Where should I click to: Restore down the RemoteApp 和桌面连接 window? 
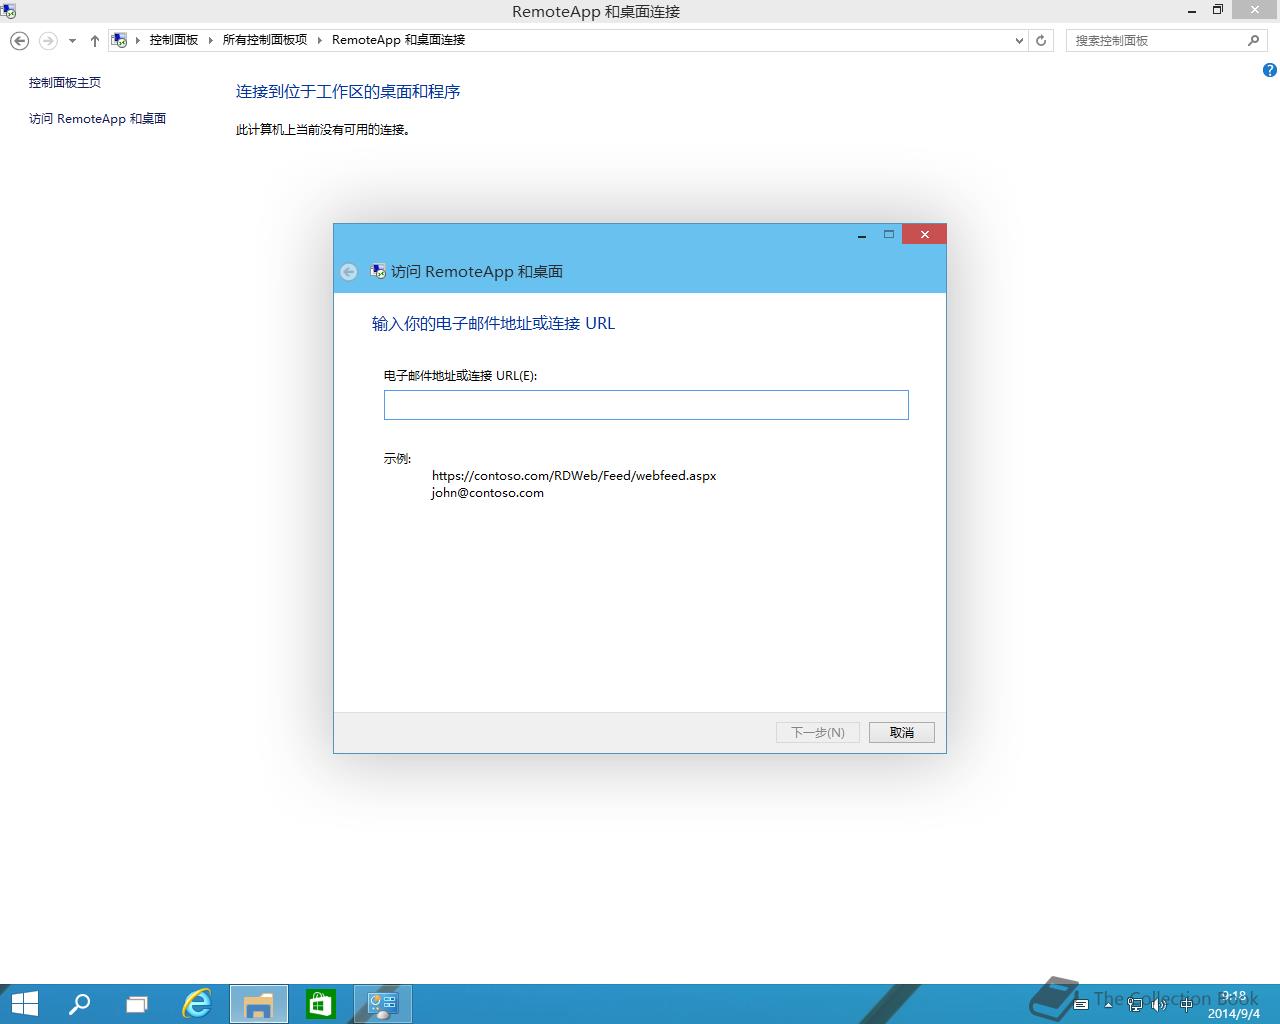(1218, 10)
